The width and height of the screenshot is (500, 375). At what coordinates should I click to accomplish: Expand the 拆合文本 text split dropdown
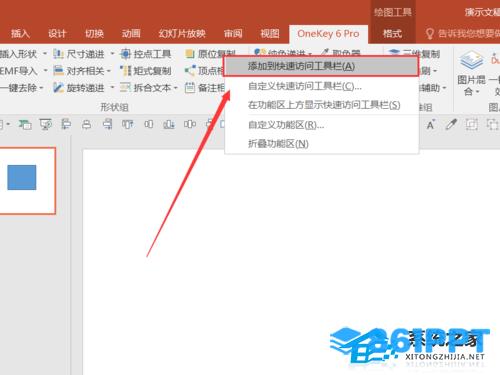176,88
